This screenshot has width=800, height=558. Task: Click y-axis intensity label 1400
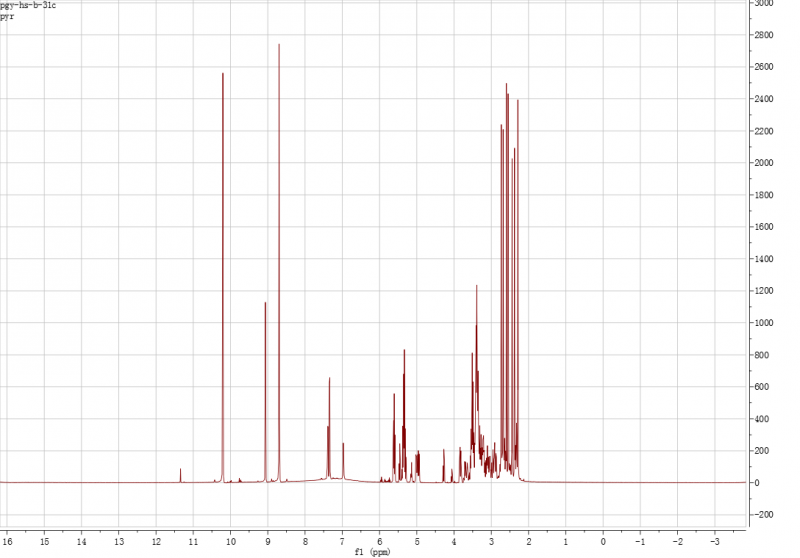point(764,259)
